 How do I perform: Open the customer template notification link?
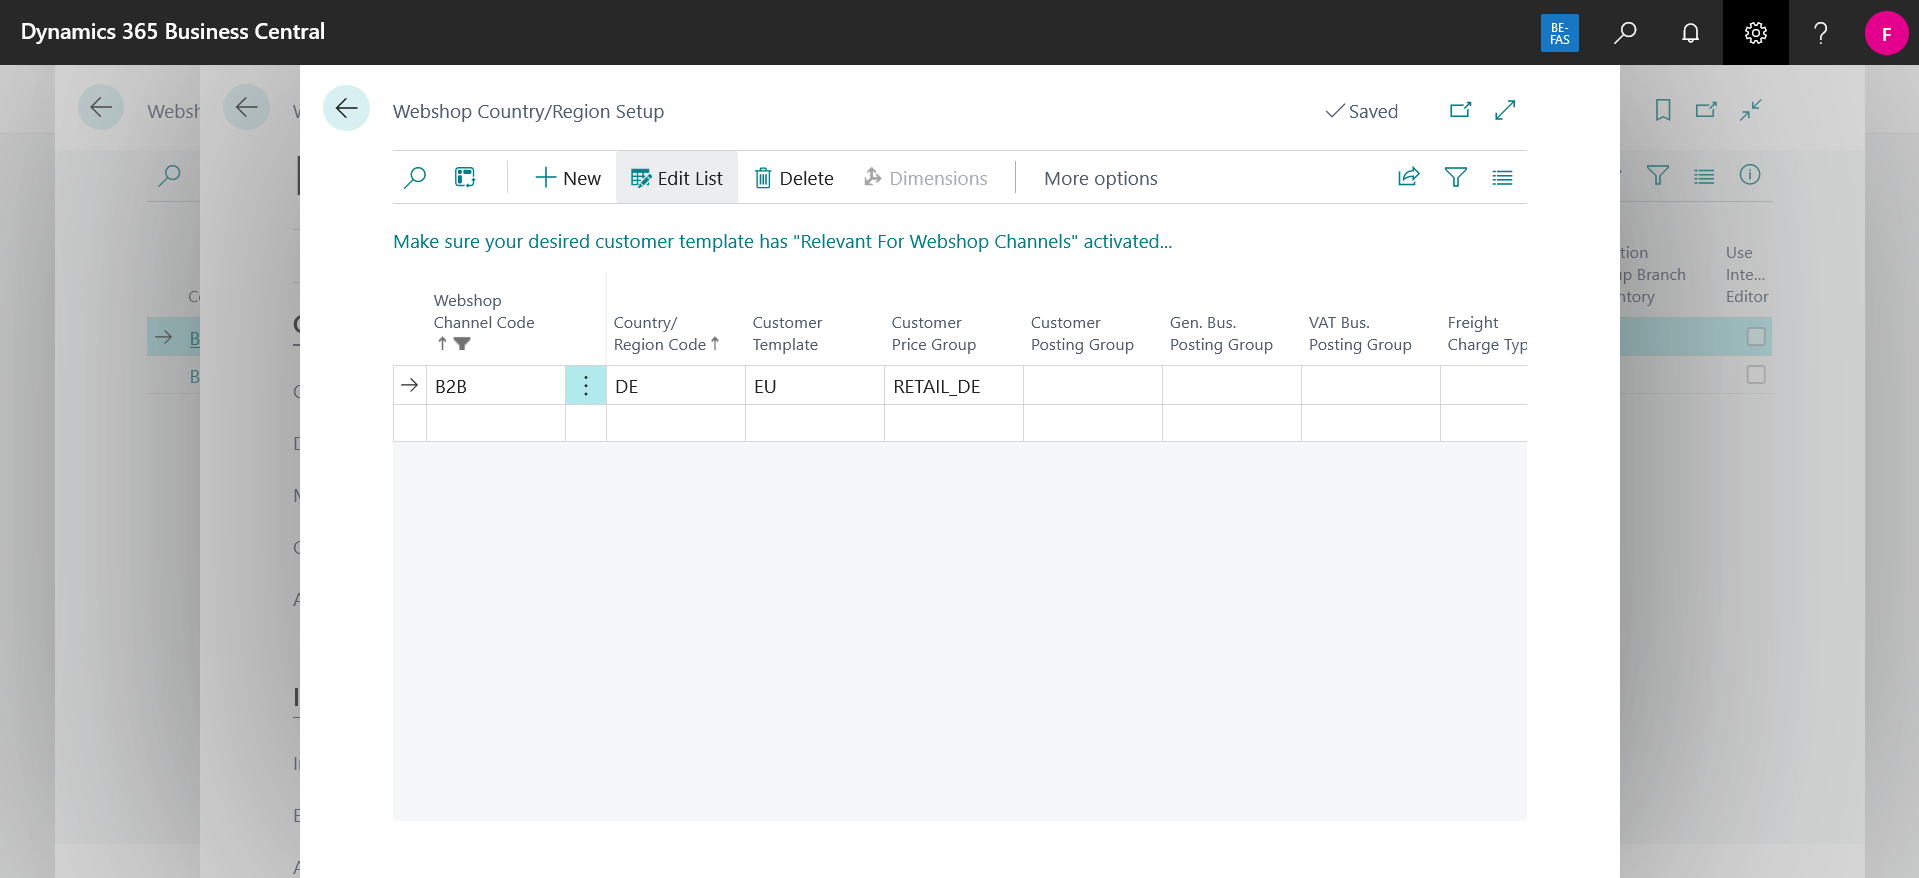click(x=782, y=241)
